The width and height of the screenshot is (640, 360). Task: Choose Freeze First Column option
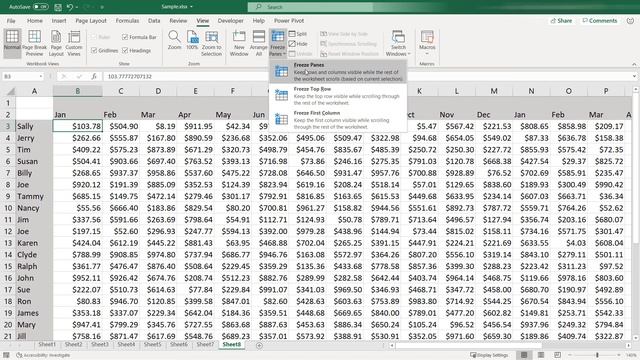click(338, 120)
